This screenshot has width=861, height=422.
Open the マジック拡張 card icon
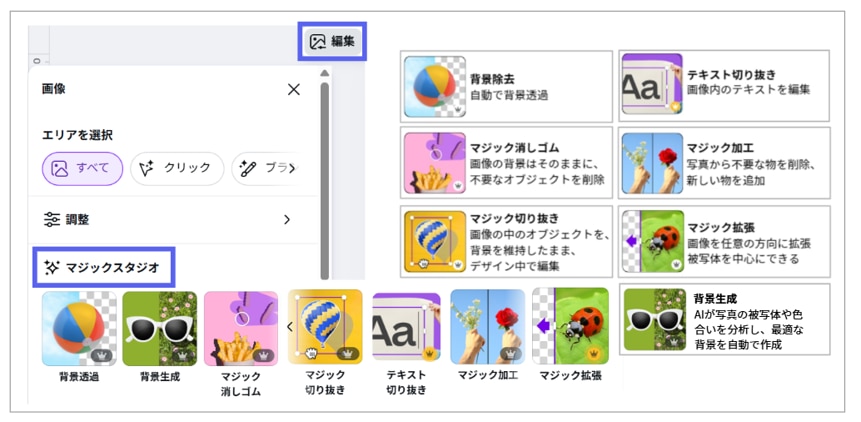click(x=653, y=241)
